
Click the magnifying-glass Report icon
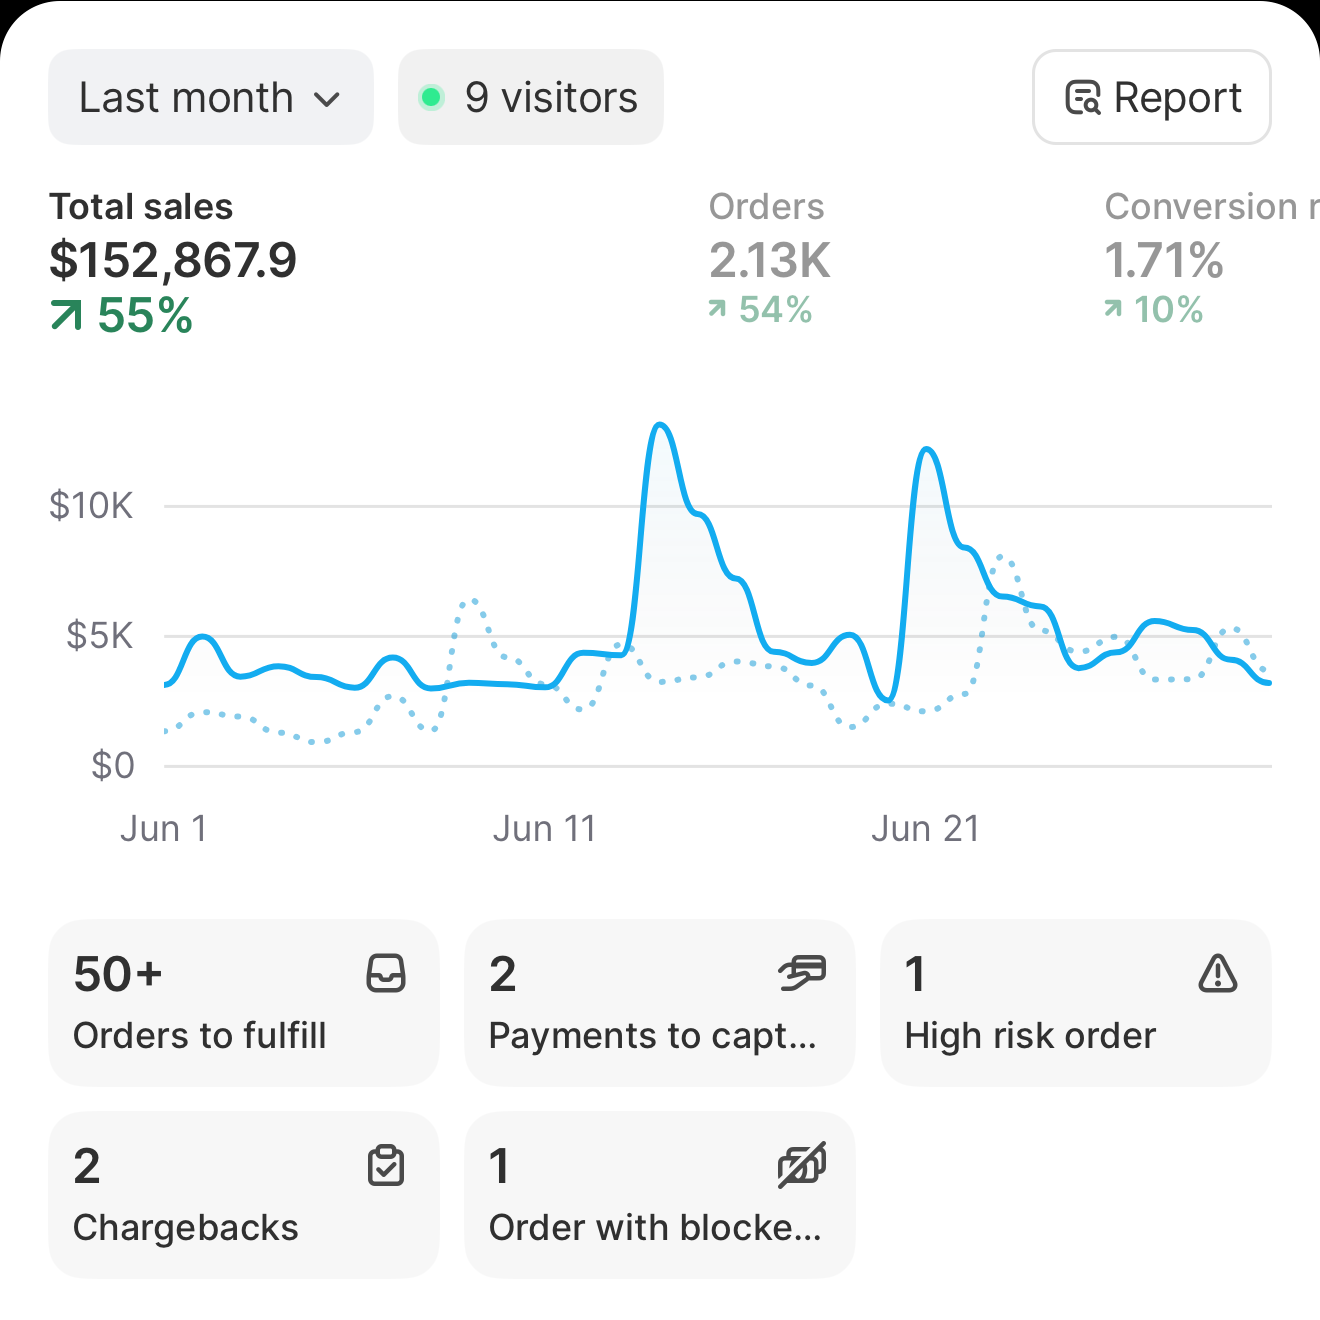tap(1082, 97)
